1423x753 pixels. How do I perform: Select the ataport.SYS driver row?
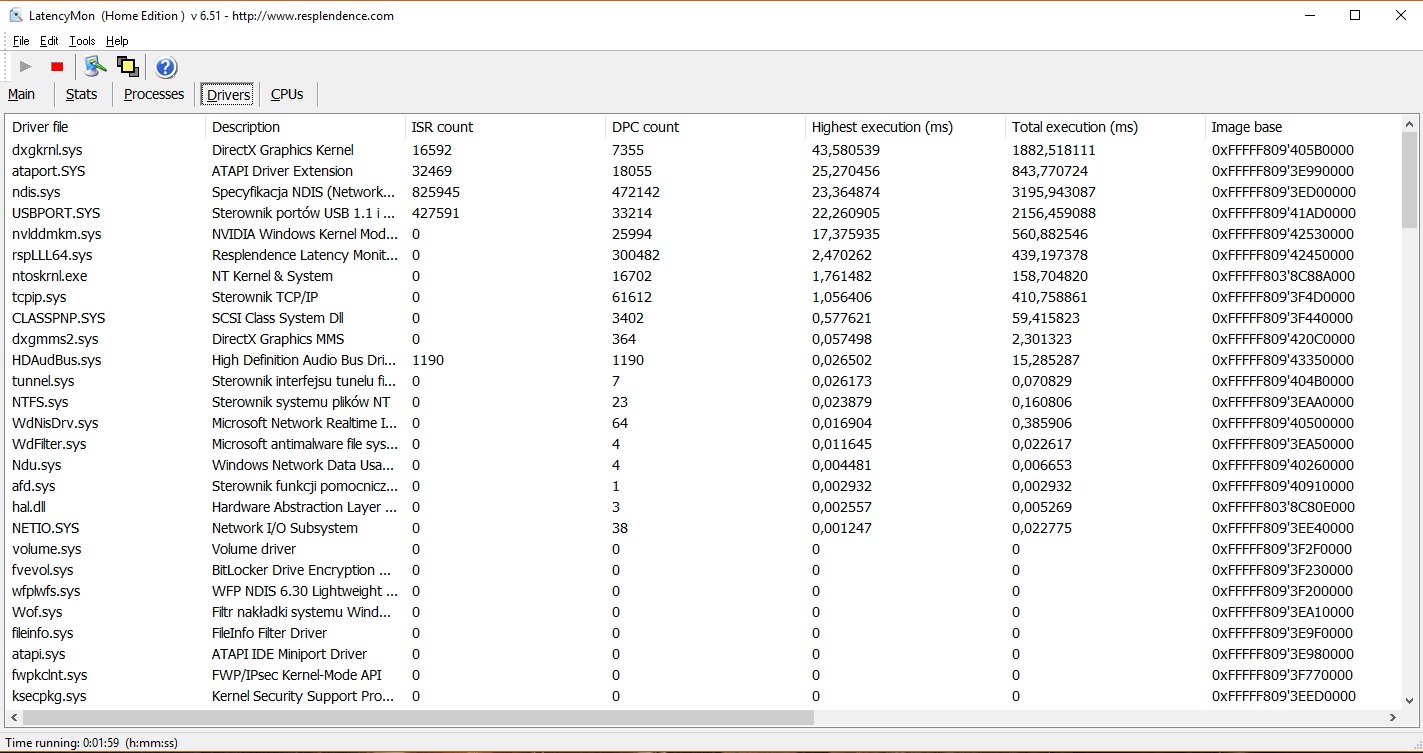[703, 171]
